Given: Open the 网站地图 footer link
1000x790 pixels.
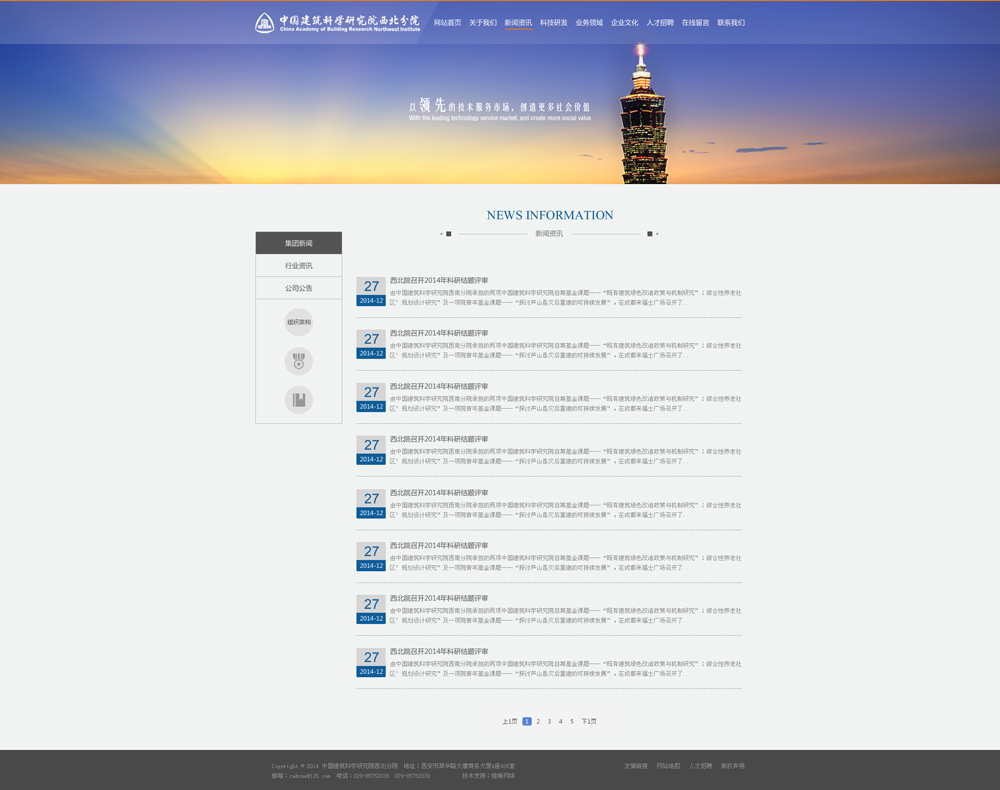Looking at the screenshot, I should coord(668,766).
